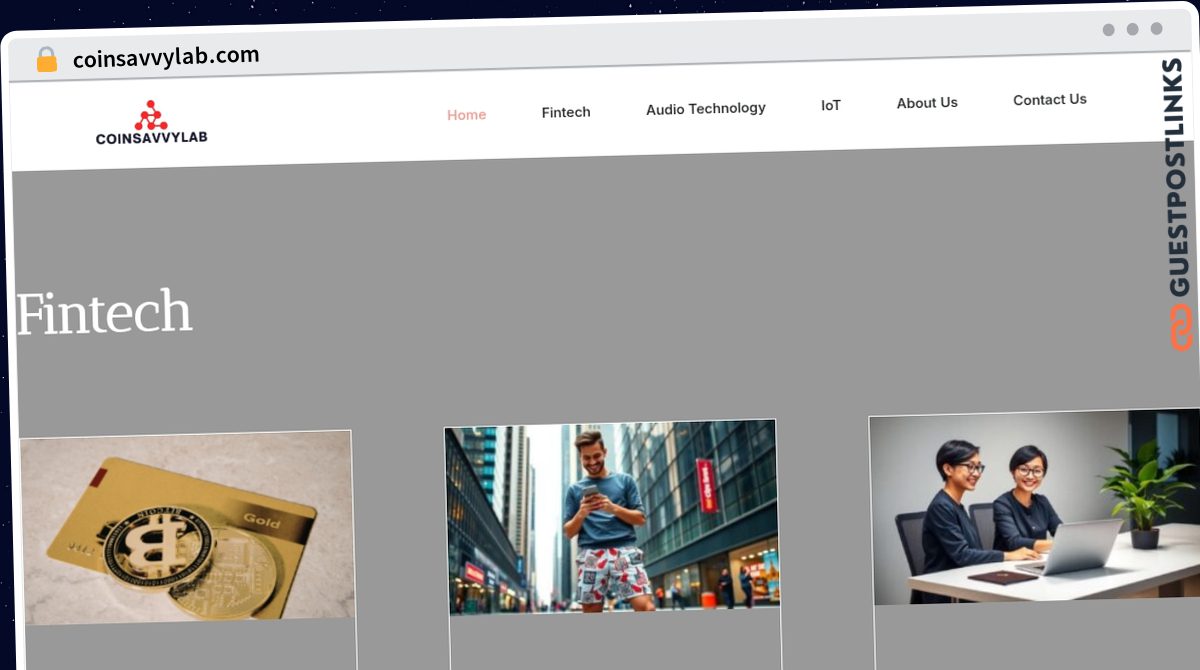Click the padlock icon beside the URL
The image size is (1200, 670).
(x=47, y=60)
